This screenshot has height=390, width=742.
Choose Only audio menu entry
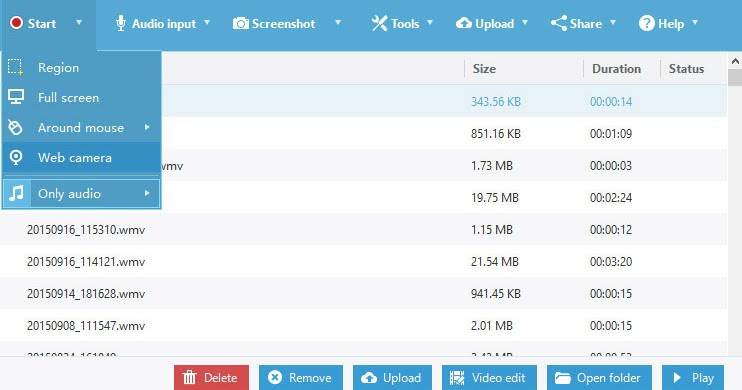[x=81, y=193]
